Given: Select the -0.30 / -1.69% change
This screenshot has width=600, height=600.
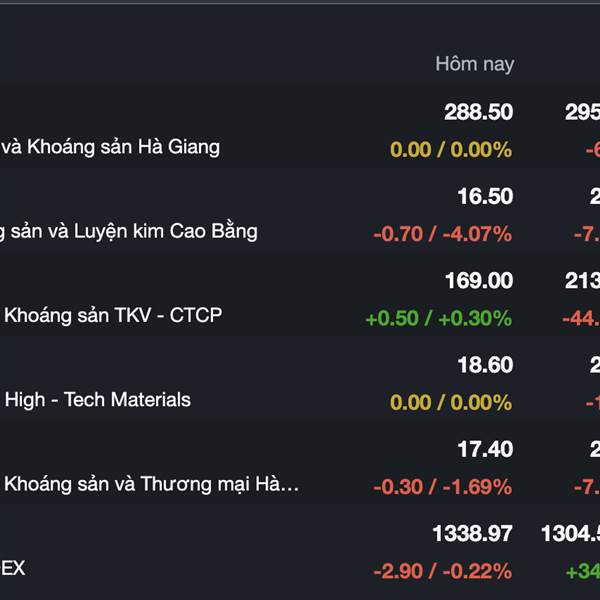Looking at the screenshot, I should point(443,487).
